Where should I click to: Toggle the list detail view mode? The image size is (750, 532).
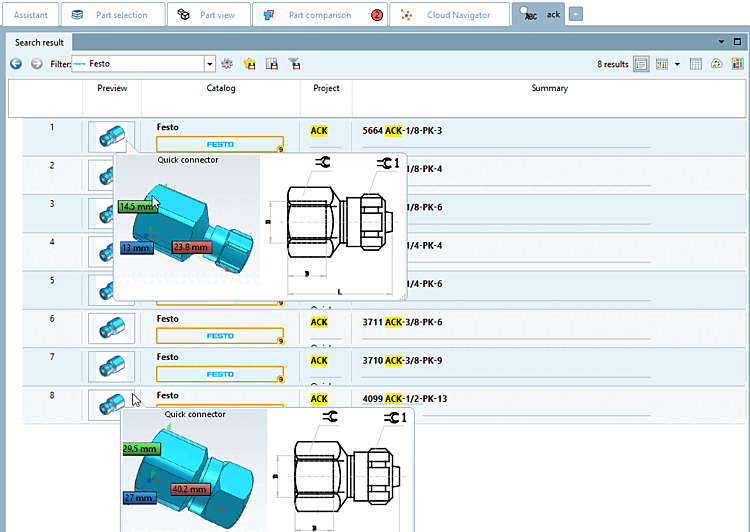[x=641, y=64]
